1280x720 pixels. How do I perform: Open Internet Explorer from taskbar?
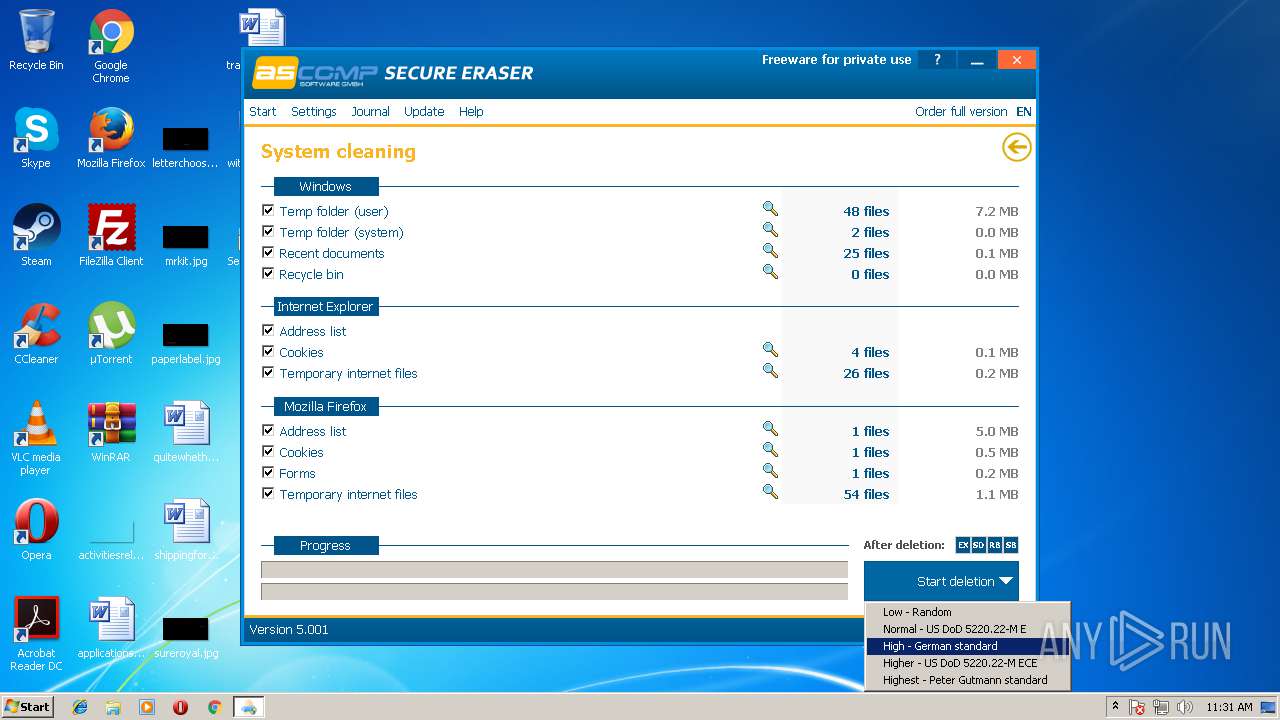coord(80,707)
